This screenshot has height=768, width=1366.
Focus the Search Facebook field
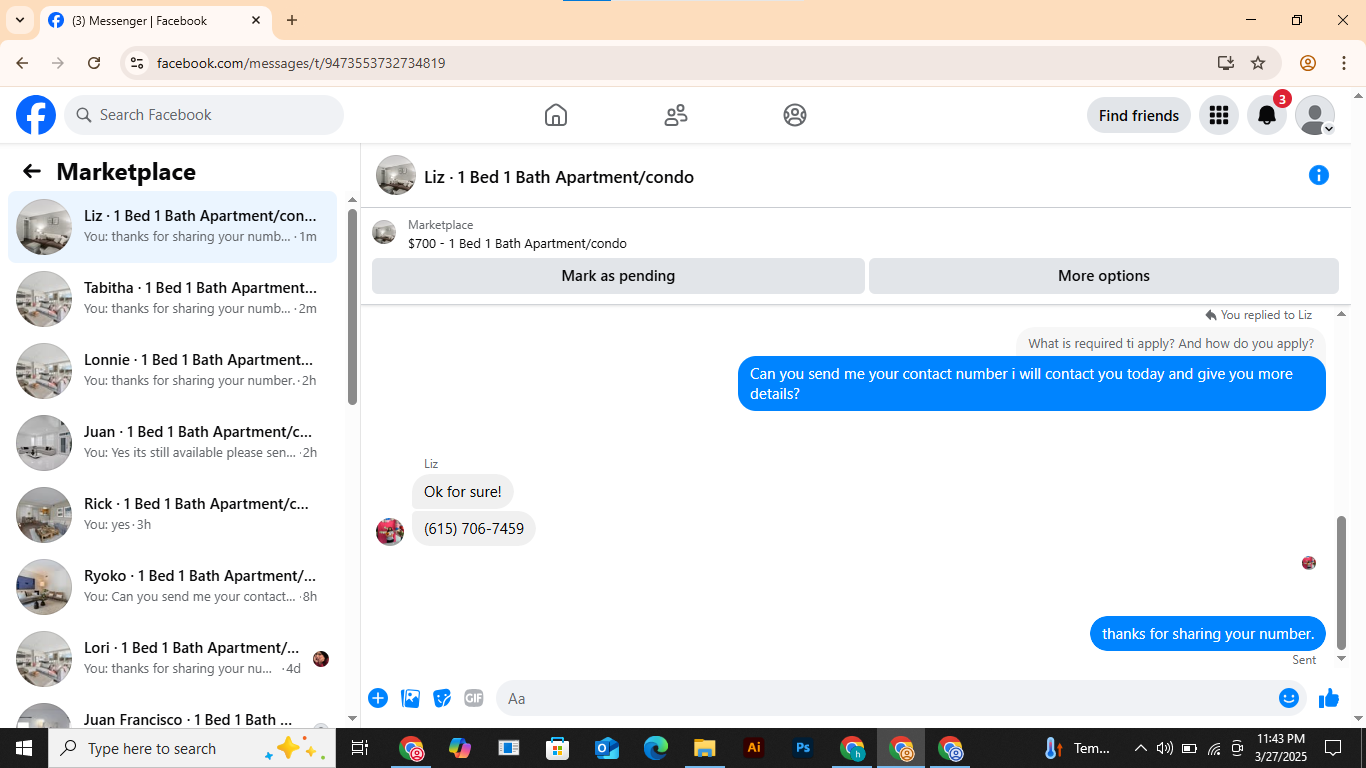[204, 115]
